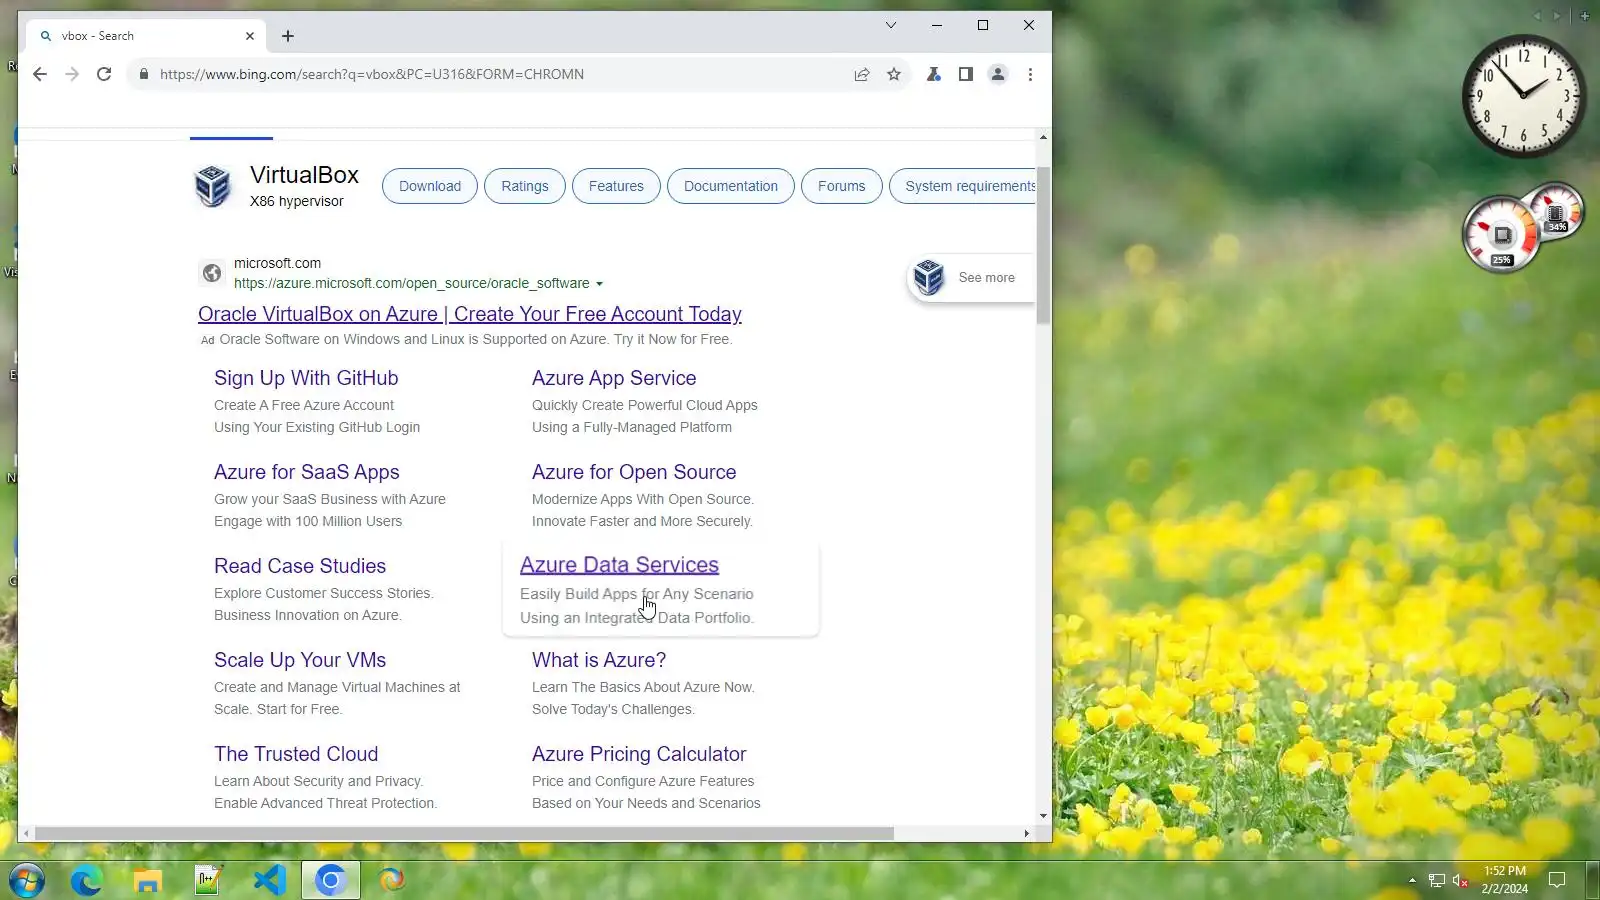Click the "See more" VirtualBox button

tap(970, 278)
